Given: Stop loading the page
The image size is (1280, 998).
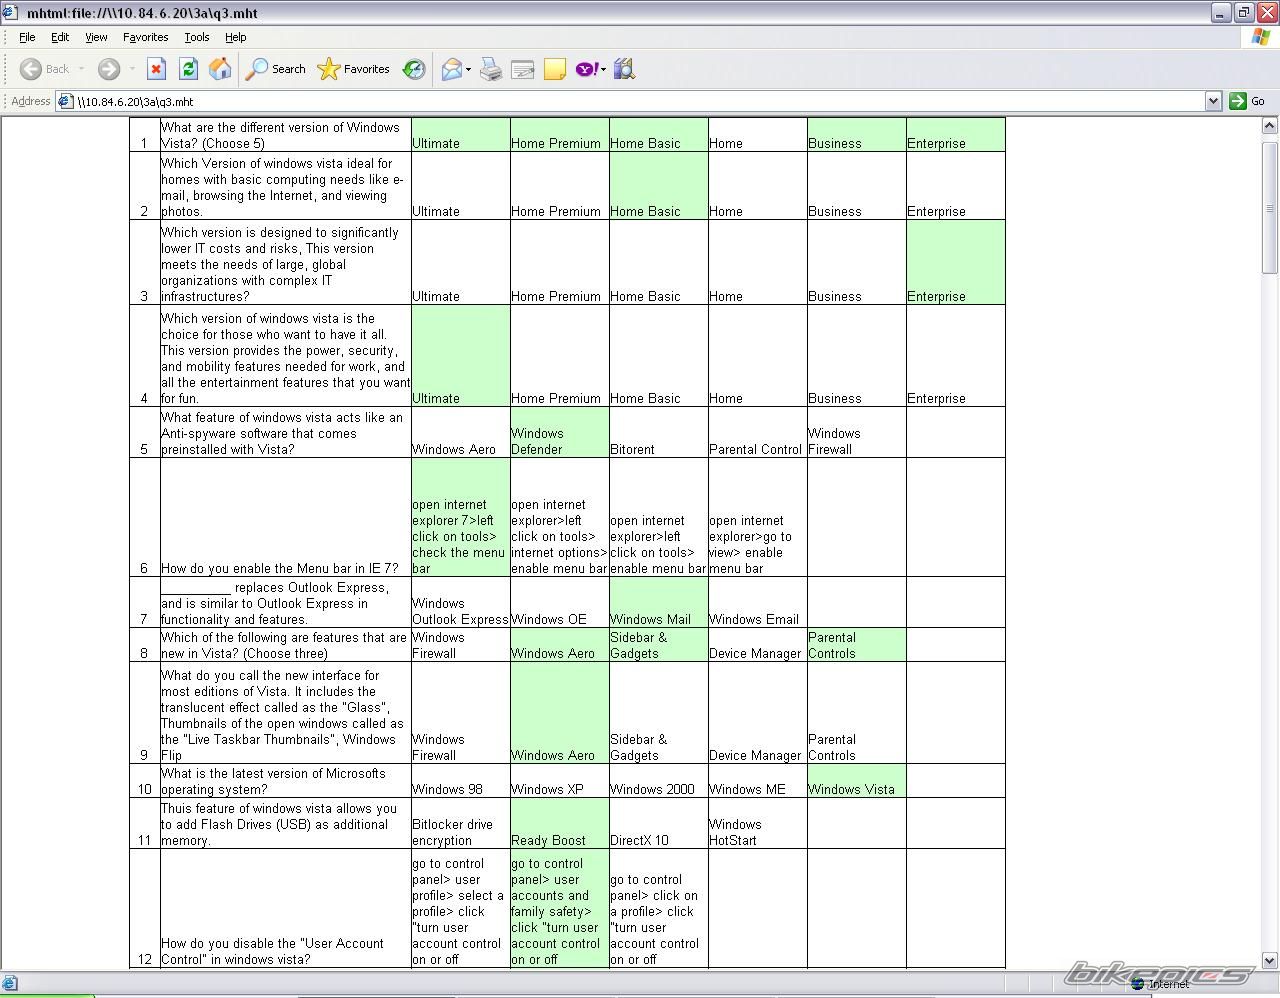Looking at the screenshot, I should pos(156,69).
